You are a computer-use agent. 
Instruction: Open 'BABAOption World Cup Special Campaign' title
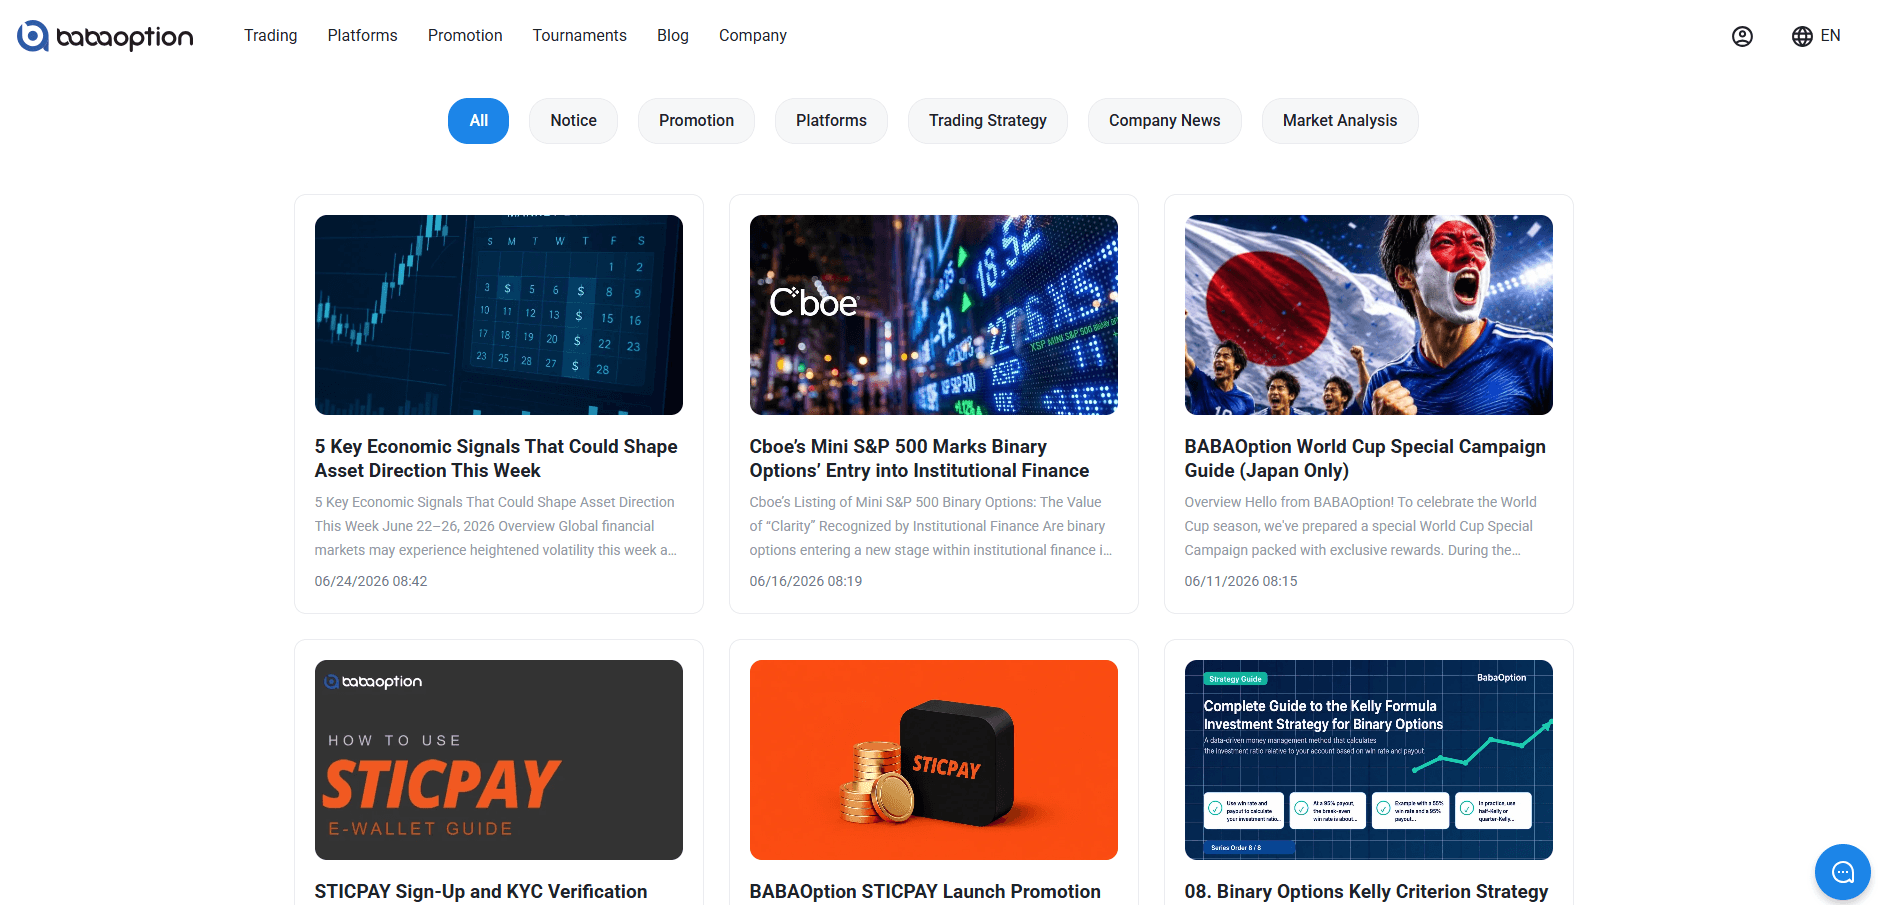coord(1365,459)
